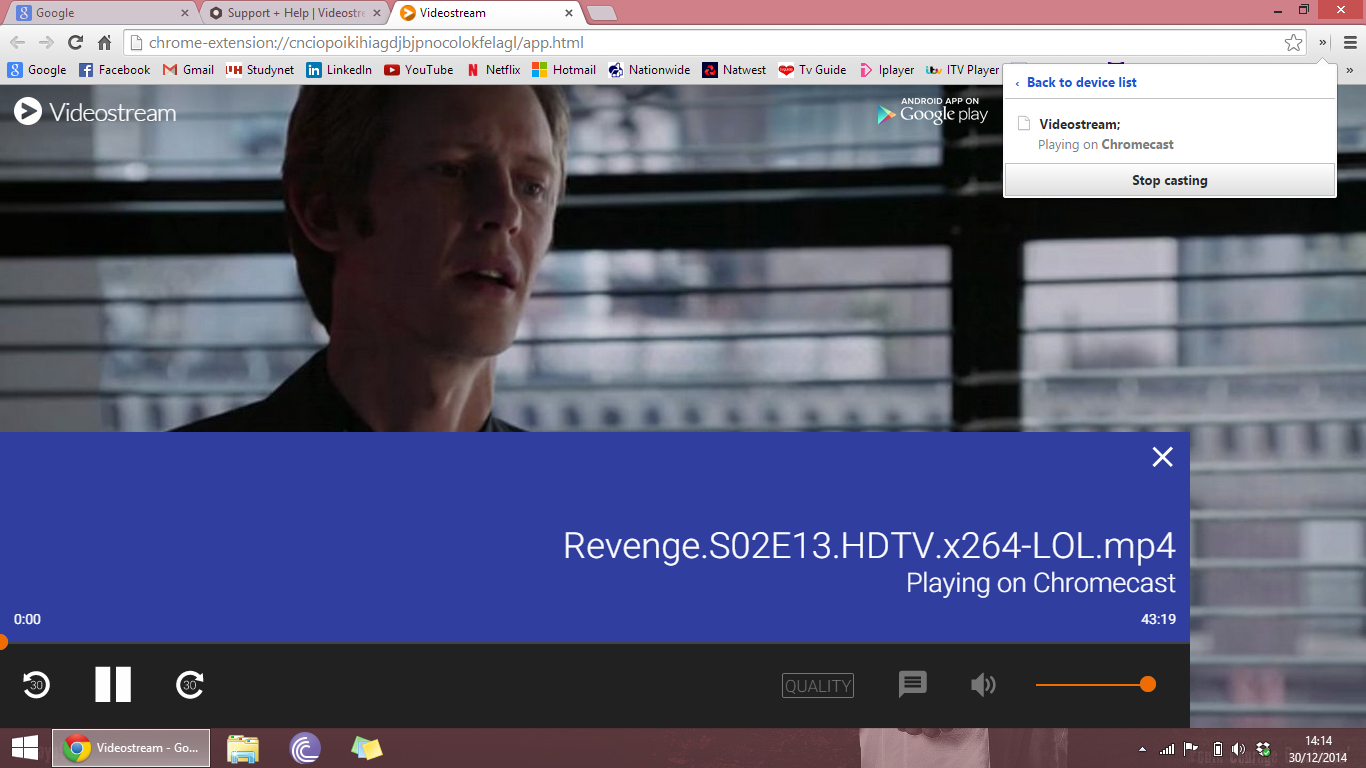Open the Tv Guide bookmark

pyautogui.click(x=812, y=70)
